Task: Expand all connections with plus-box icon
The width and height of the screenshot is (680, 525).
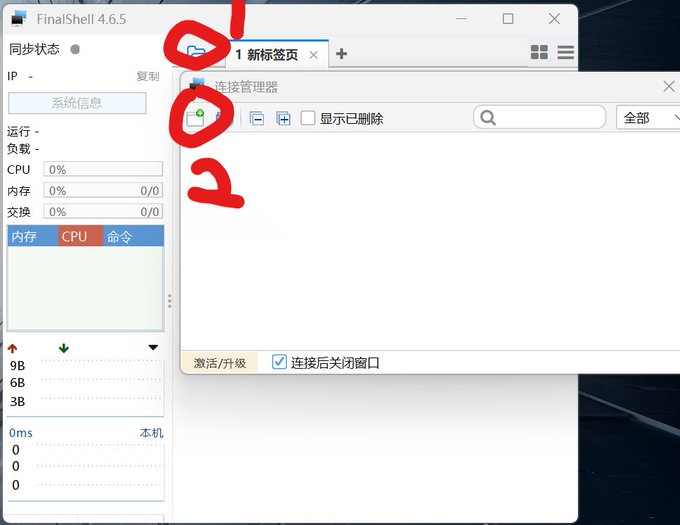Action: [283, 118]
